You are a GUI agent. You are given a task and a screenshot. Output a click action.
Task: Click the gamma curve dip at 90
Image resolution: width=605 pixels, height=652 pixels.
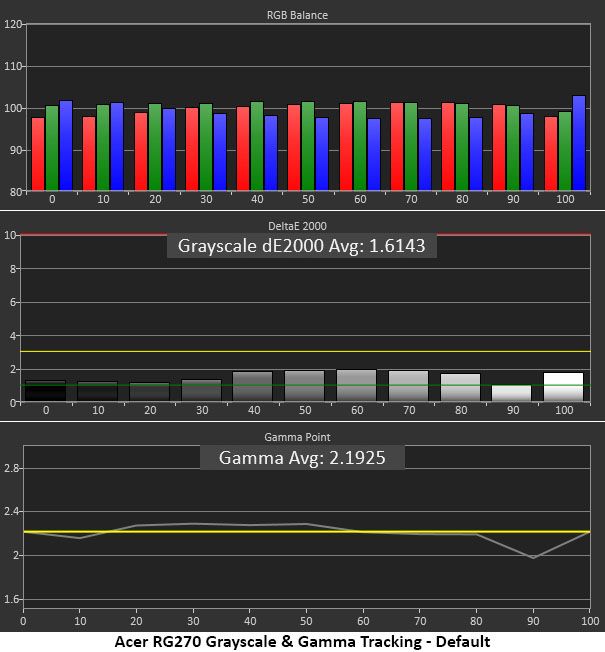[533, 558]
